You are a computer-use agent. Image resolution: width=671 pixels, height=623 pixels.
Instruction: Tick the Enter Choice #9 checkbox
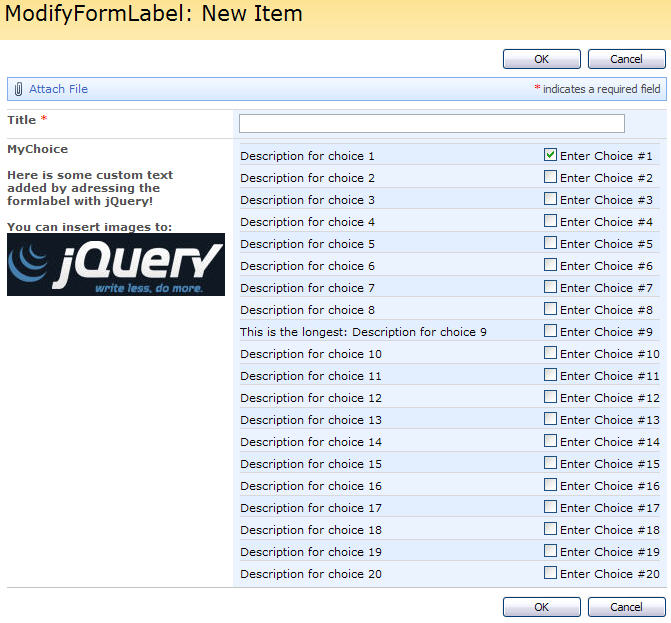[550, 331]
